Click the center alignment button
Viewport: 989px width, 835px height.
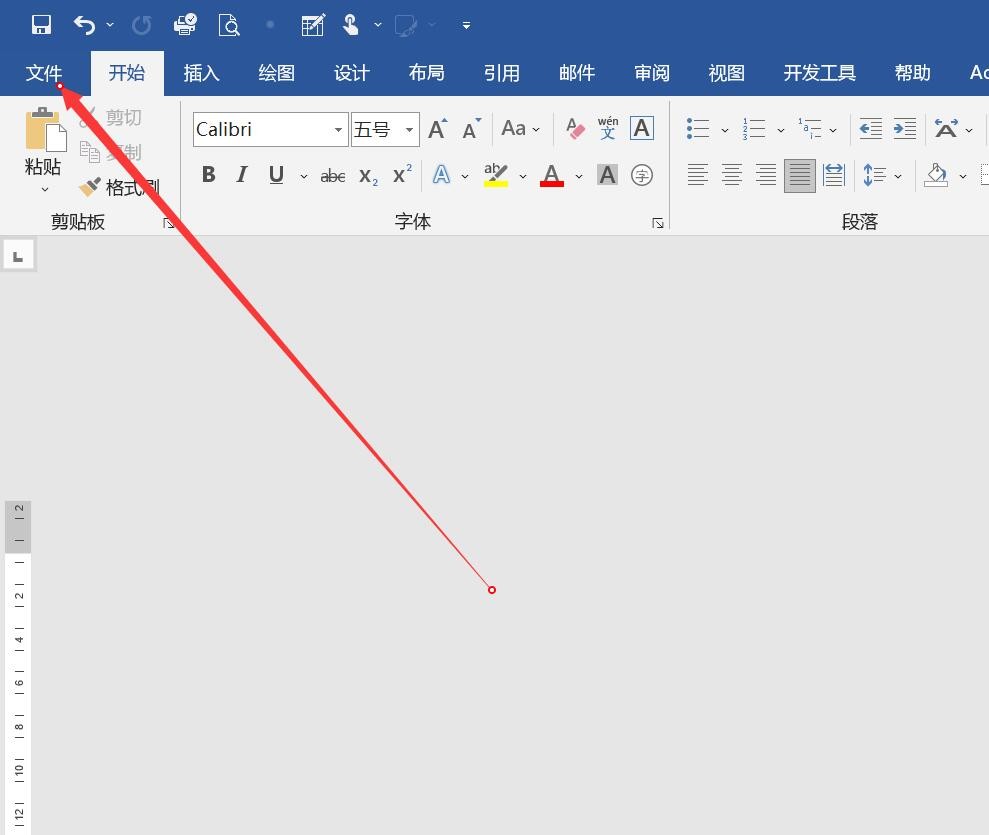732,175
